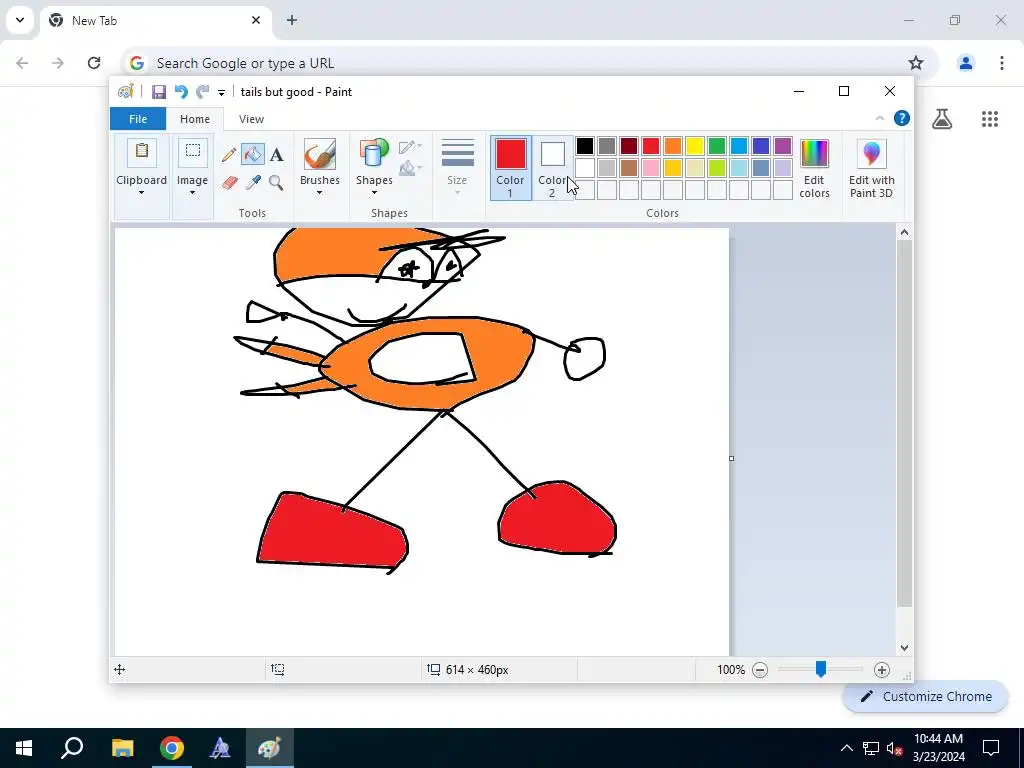This screenshot has height=768, width=1024.
Task: Open the Chrome profile icon
Action: point(965,63)
